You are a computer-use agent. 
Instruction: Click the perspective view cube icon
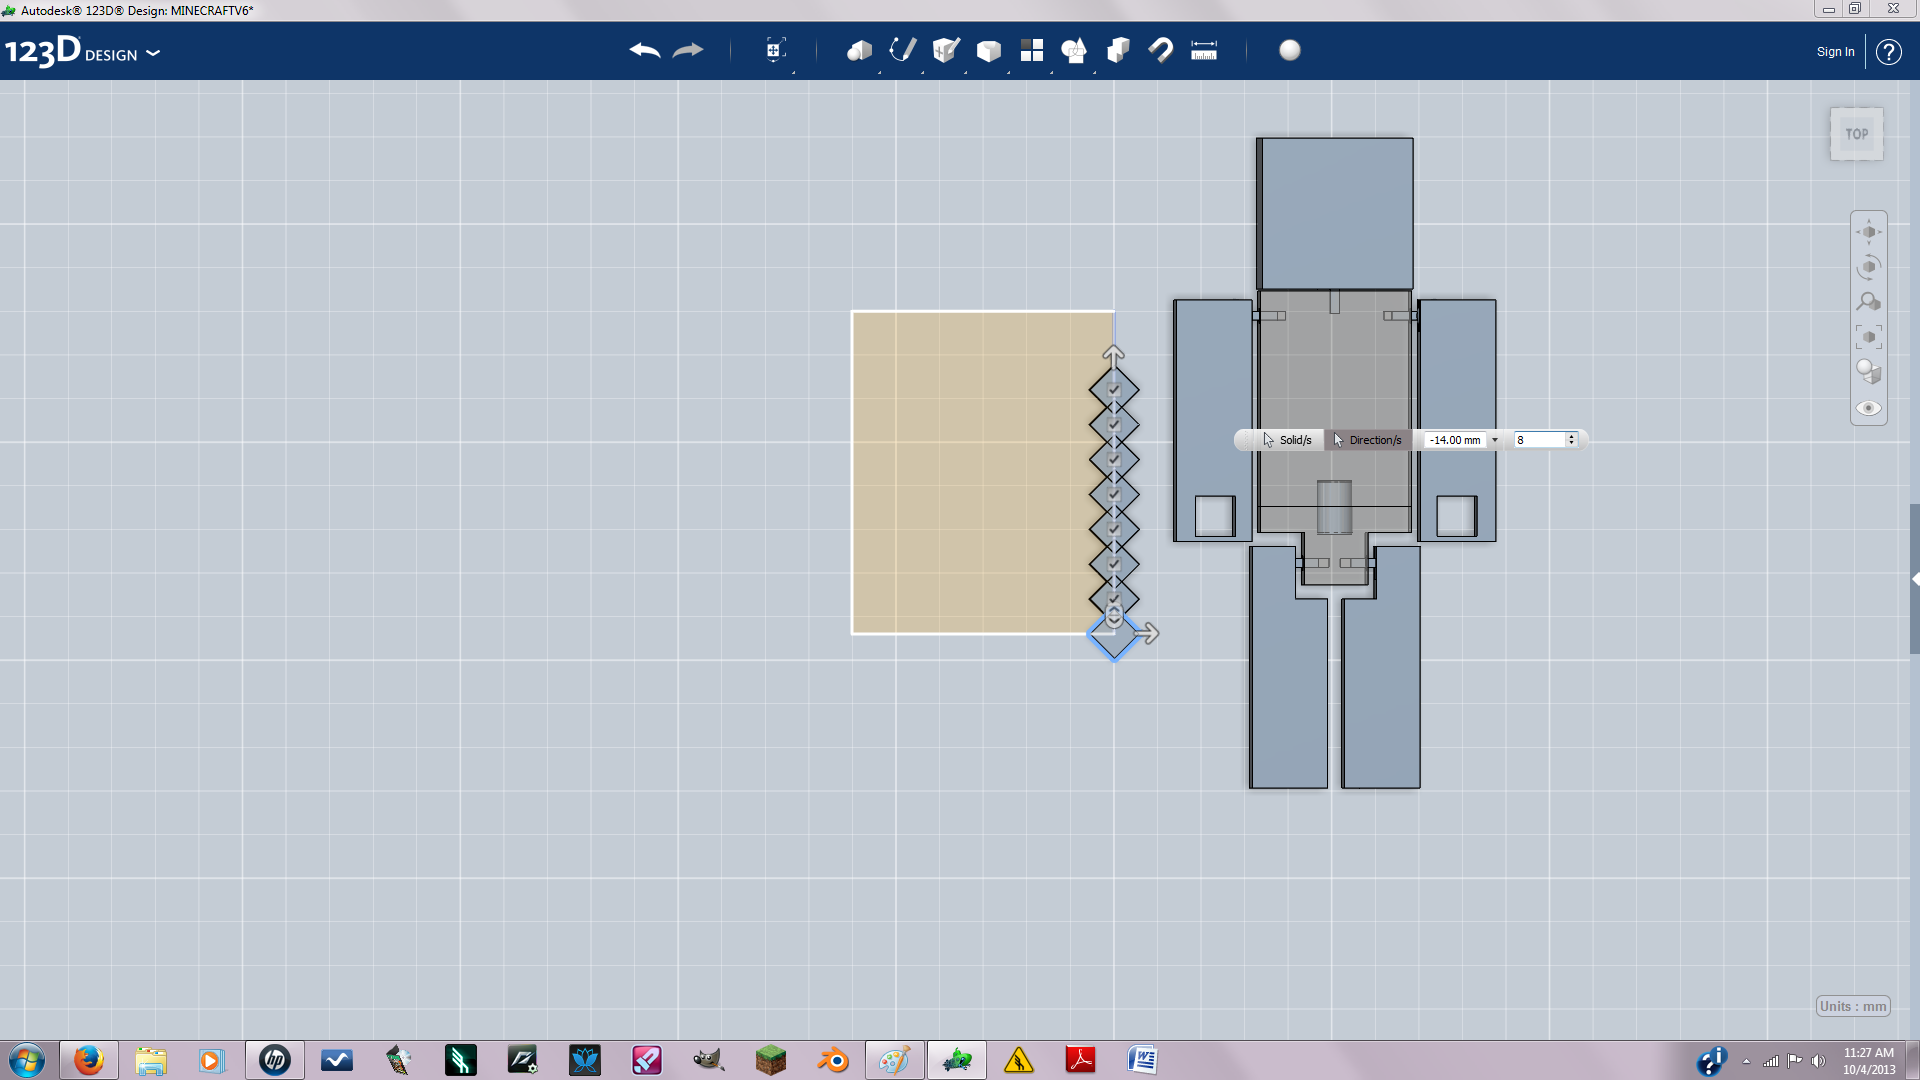point(1869,372)
